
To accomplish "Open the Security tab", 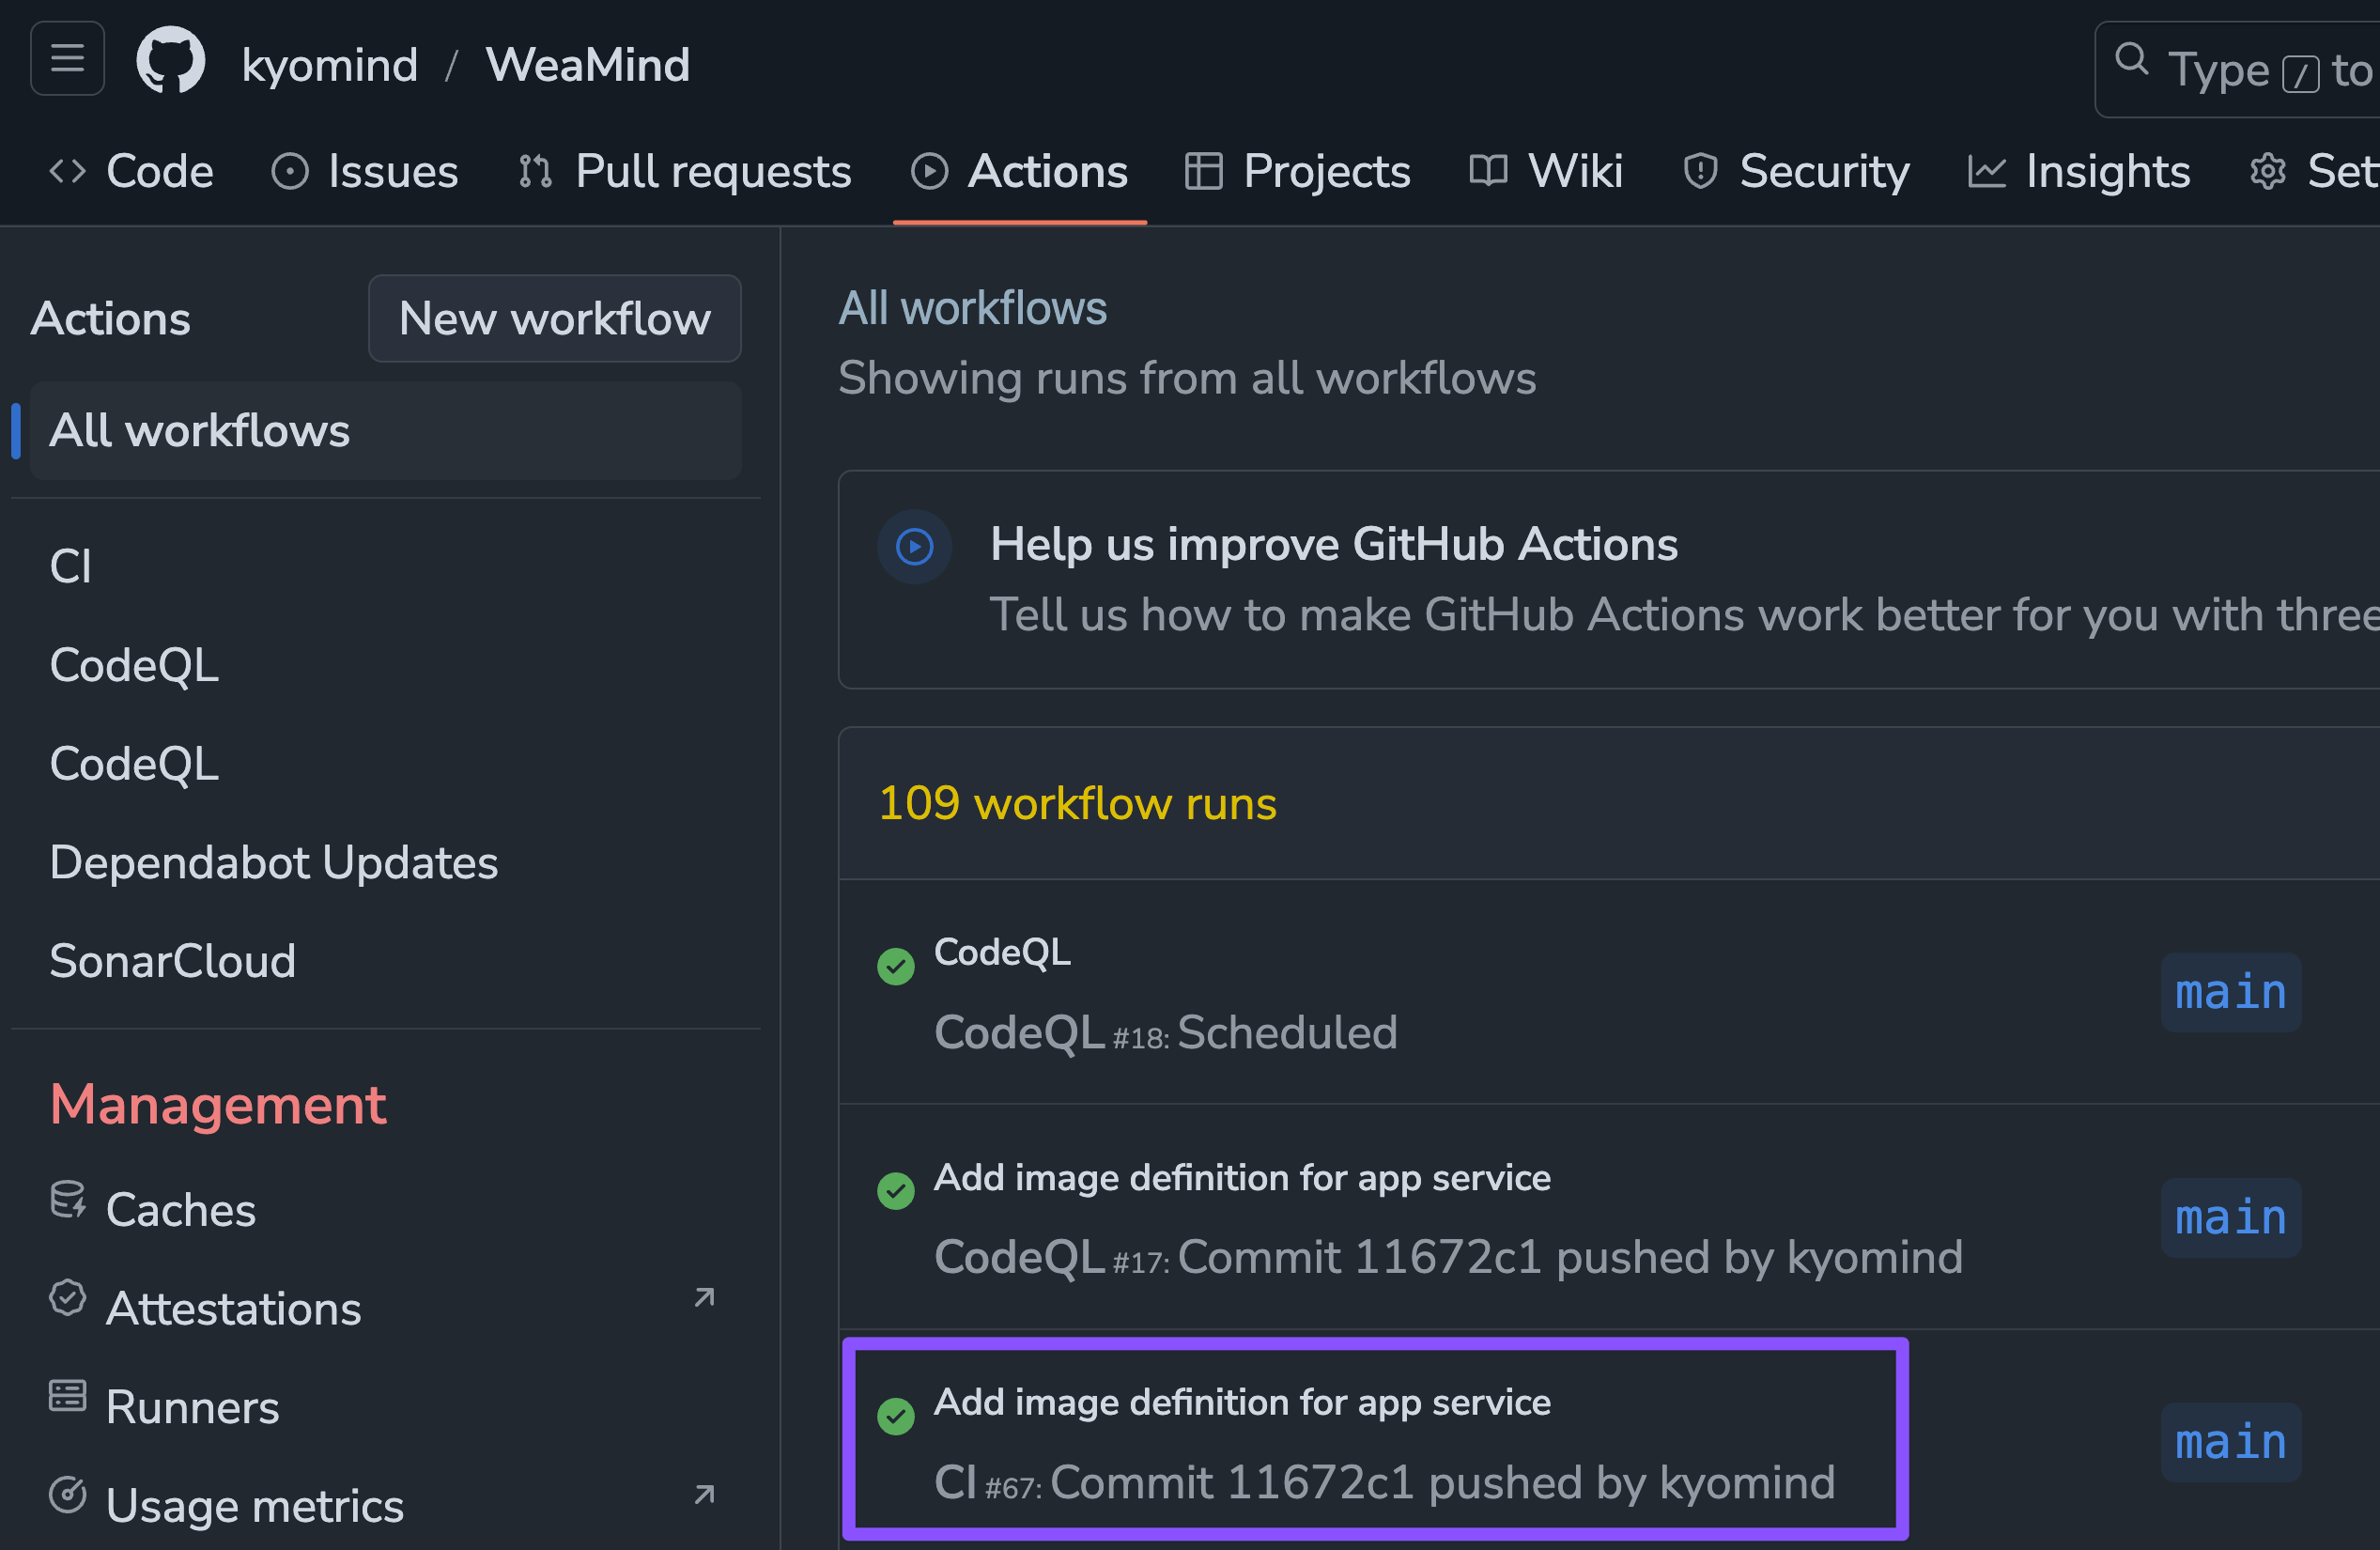I will pyautogui.click(x=1797, y=171).
